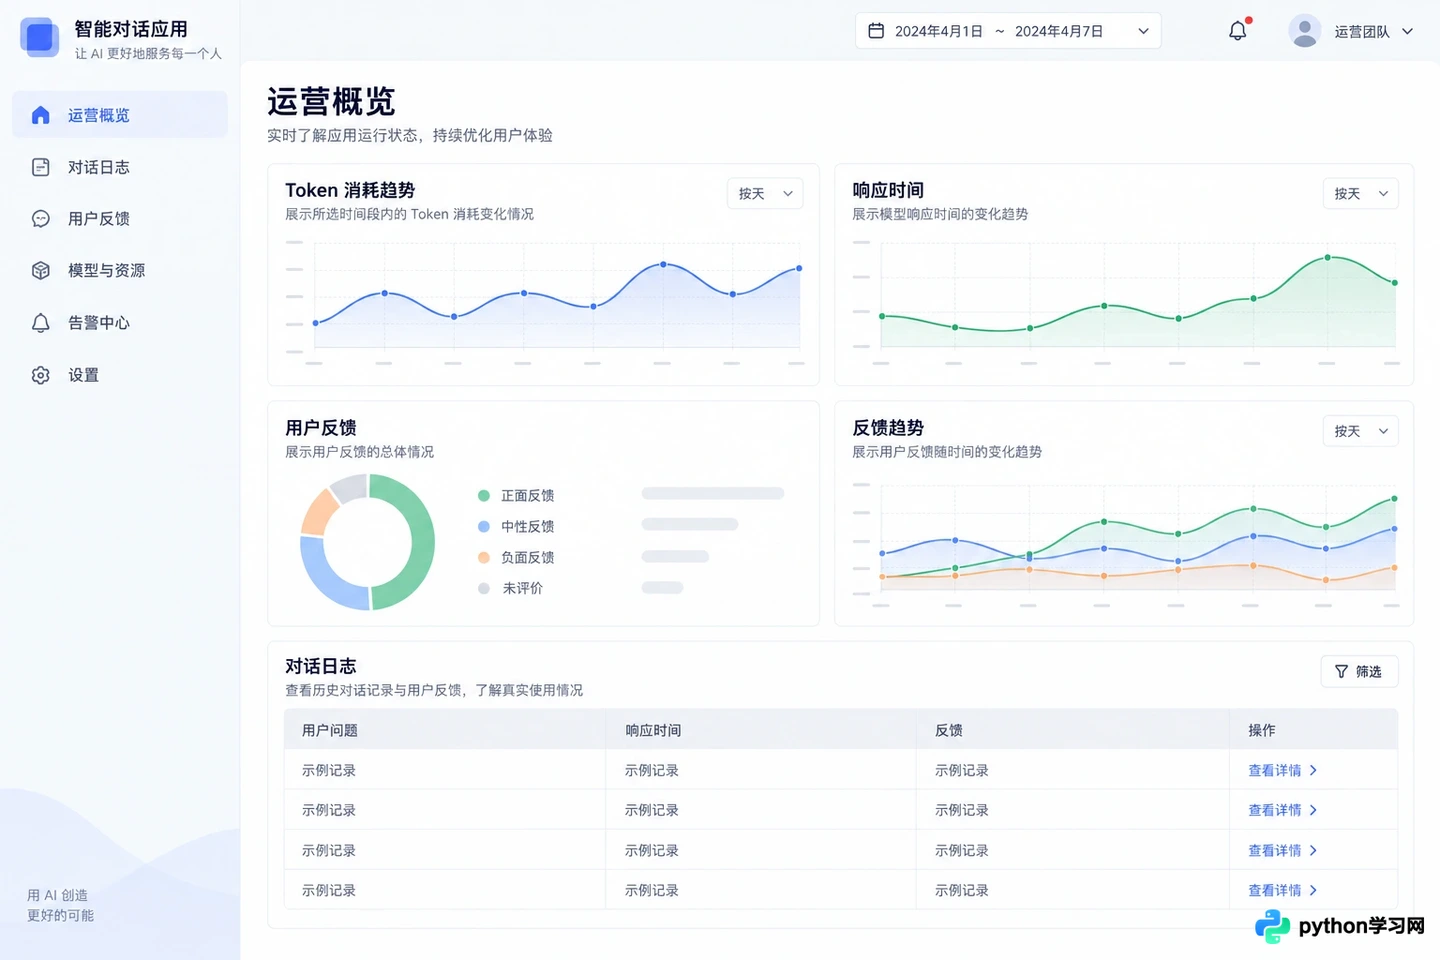Image resolution: width=1440 pixels, height=960 pixels.
Task: Open 按天 dropdown in 反馈趋势 card
Action: pos(1360,431)
